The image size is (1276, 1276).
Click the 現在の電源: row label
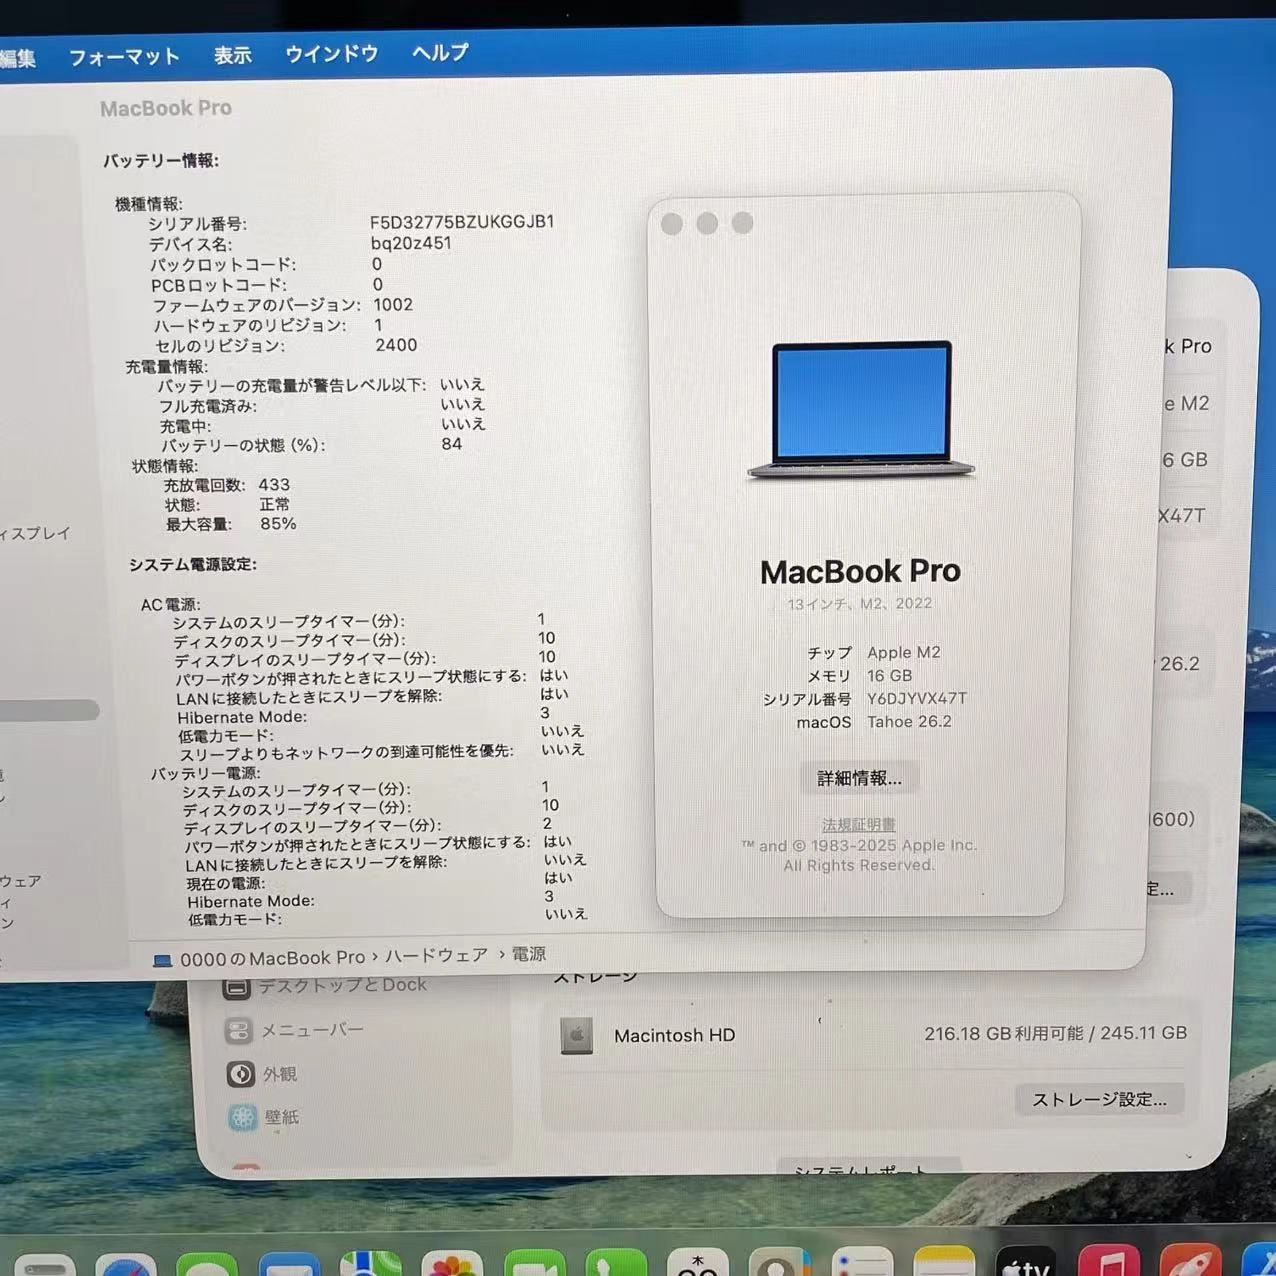pyautogui.click(x=226, y=883)
